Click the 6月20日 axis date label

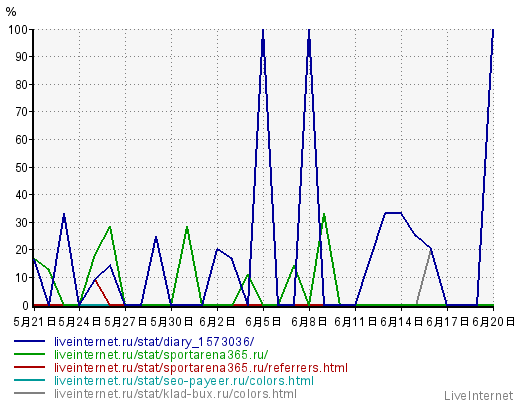[493, 322]
